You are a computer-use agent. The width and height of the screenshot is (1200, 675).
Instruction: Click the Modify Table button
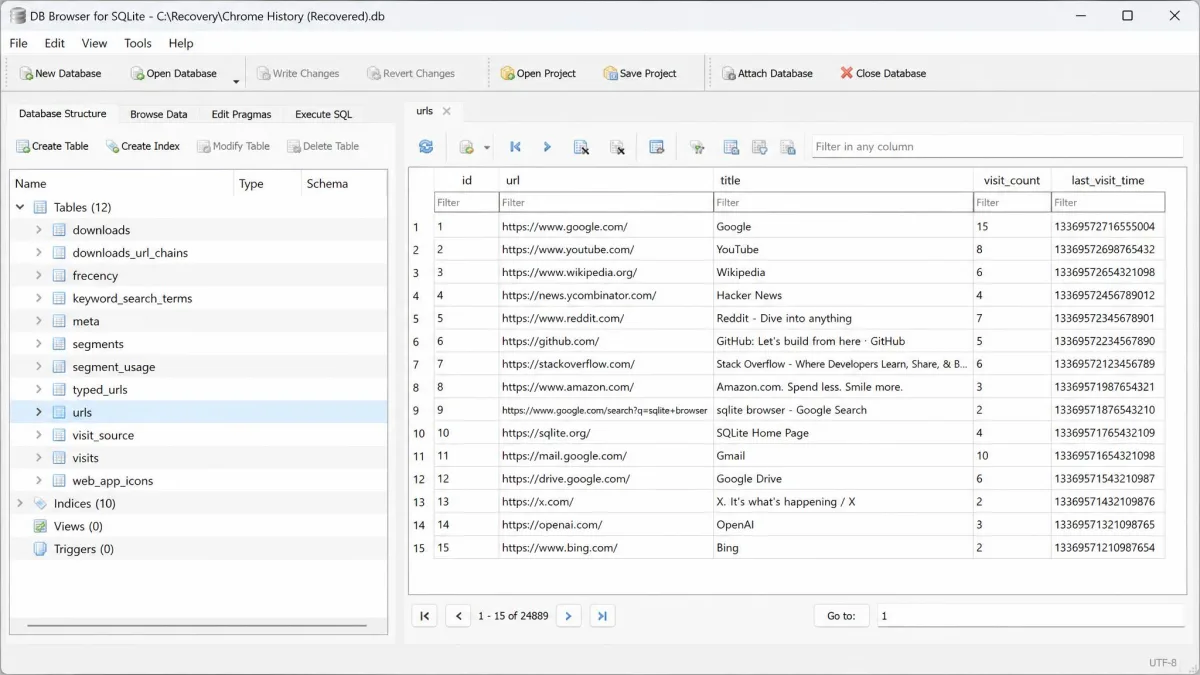pos(233,146)
